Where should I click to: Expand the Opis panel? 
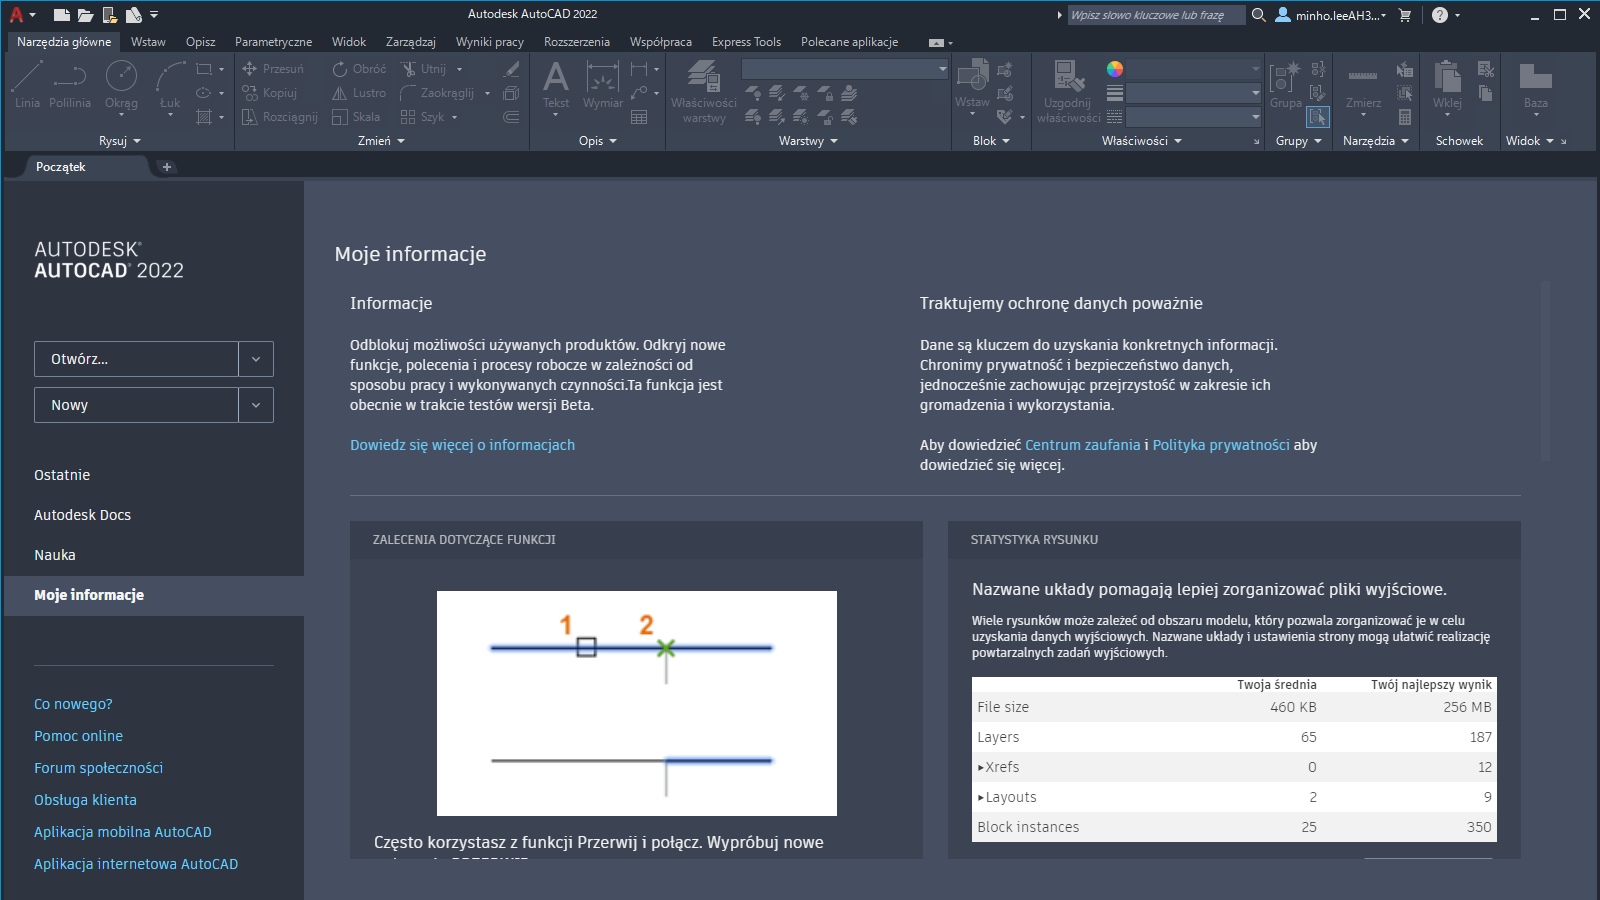pos(598,141)
